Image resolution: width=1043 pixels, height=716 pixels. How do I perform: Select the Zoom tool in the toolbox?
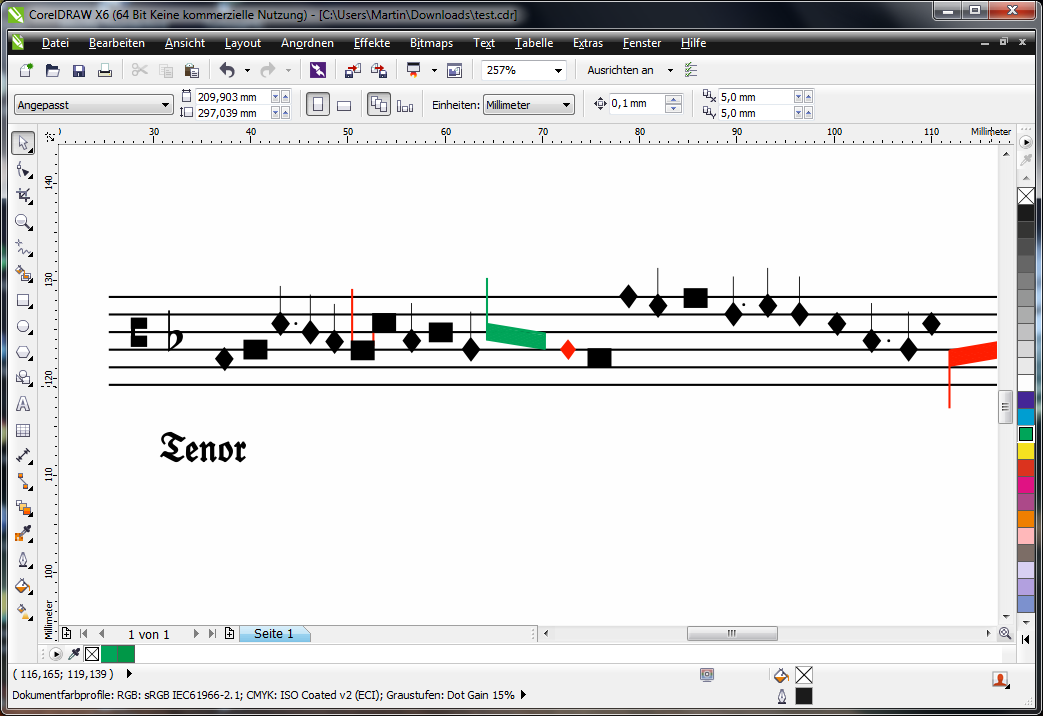point(23,222)
